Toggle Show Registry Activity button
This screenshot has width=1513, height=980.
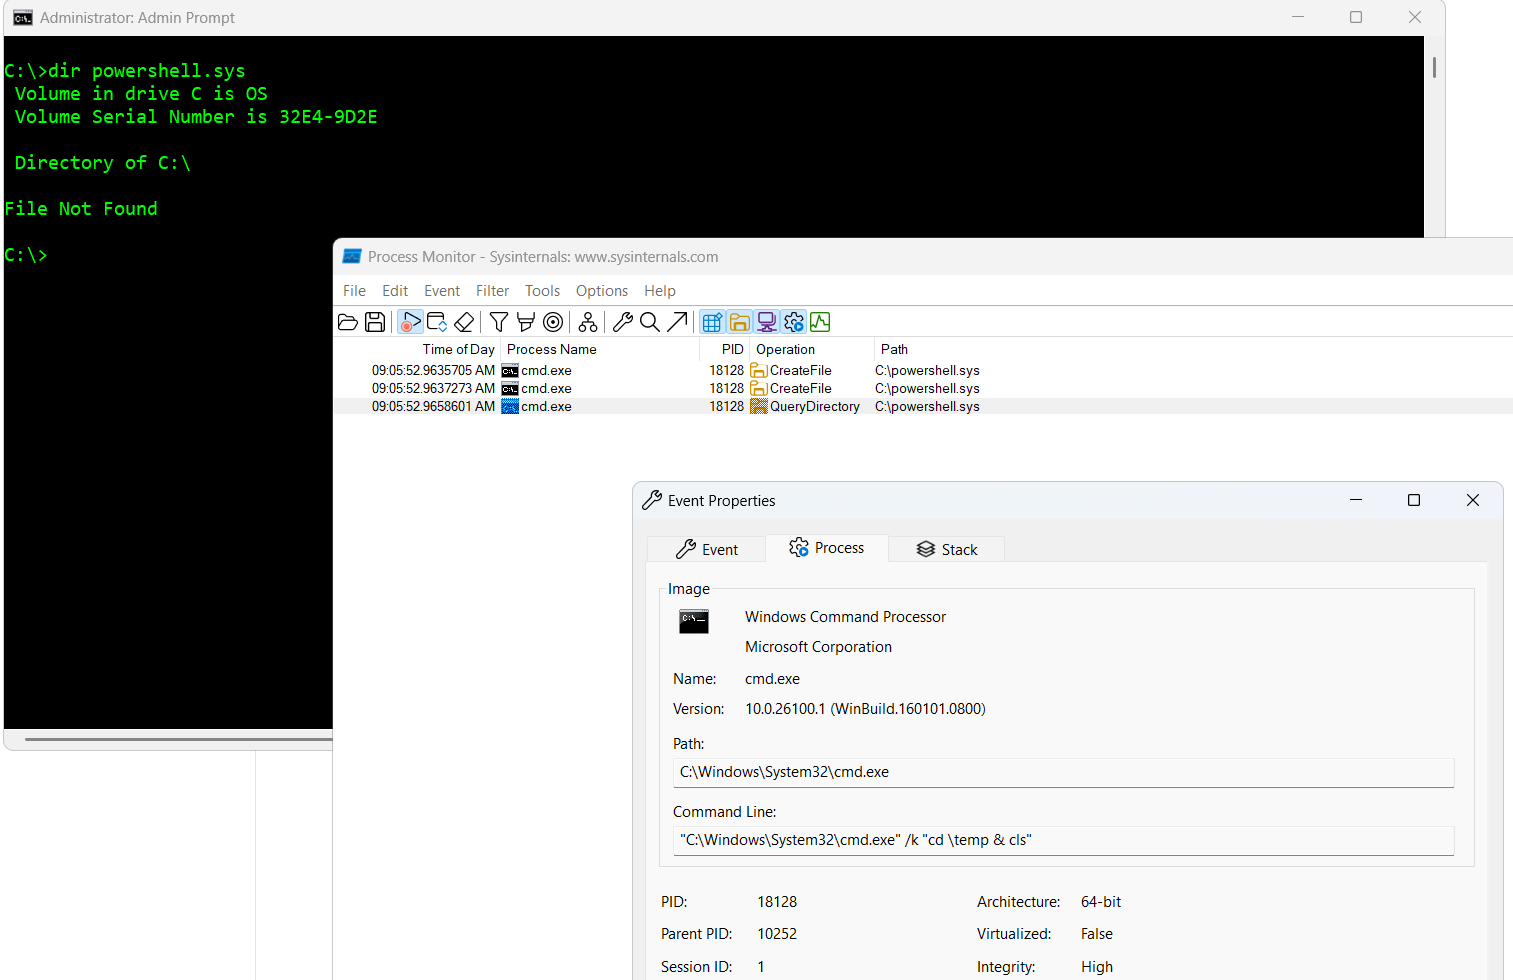[x=712, y=322]
